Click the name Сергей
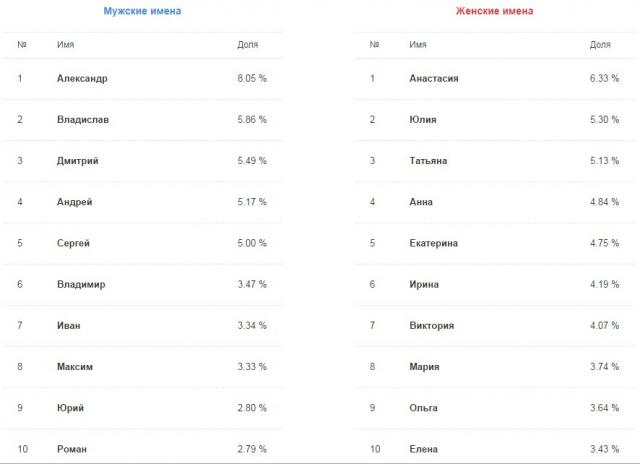This screenshot has width=640, height=464. coord(74,243)
